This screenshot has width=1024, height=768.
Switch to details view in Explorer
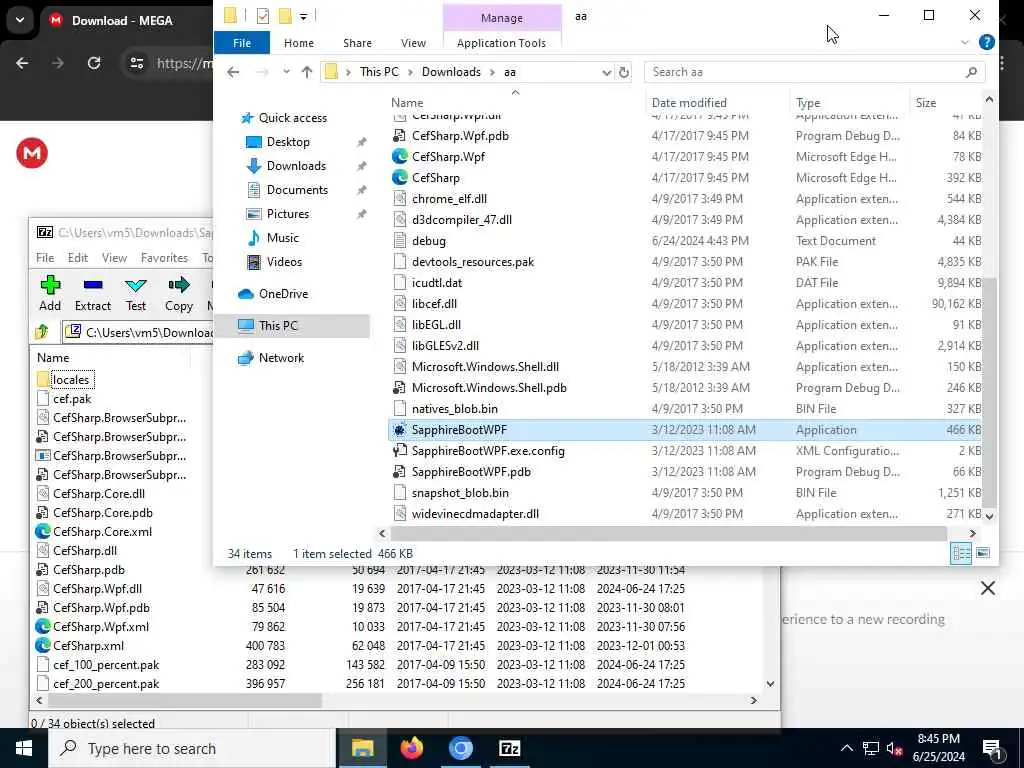961,553
